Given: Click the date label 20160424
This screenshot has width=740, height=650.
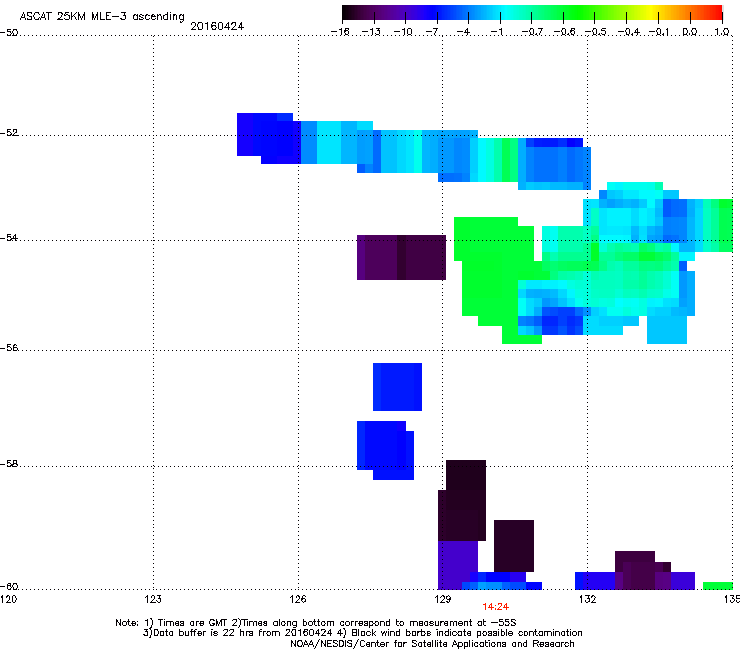Looking at the screenshot, I should tap(217, 26).
